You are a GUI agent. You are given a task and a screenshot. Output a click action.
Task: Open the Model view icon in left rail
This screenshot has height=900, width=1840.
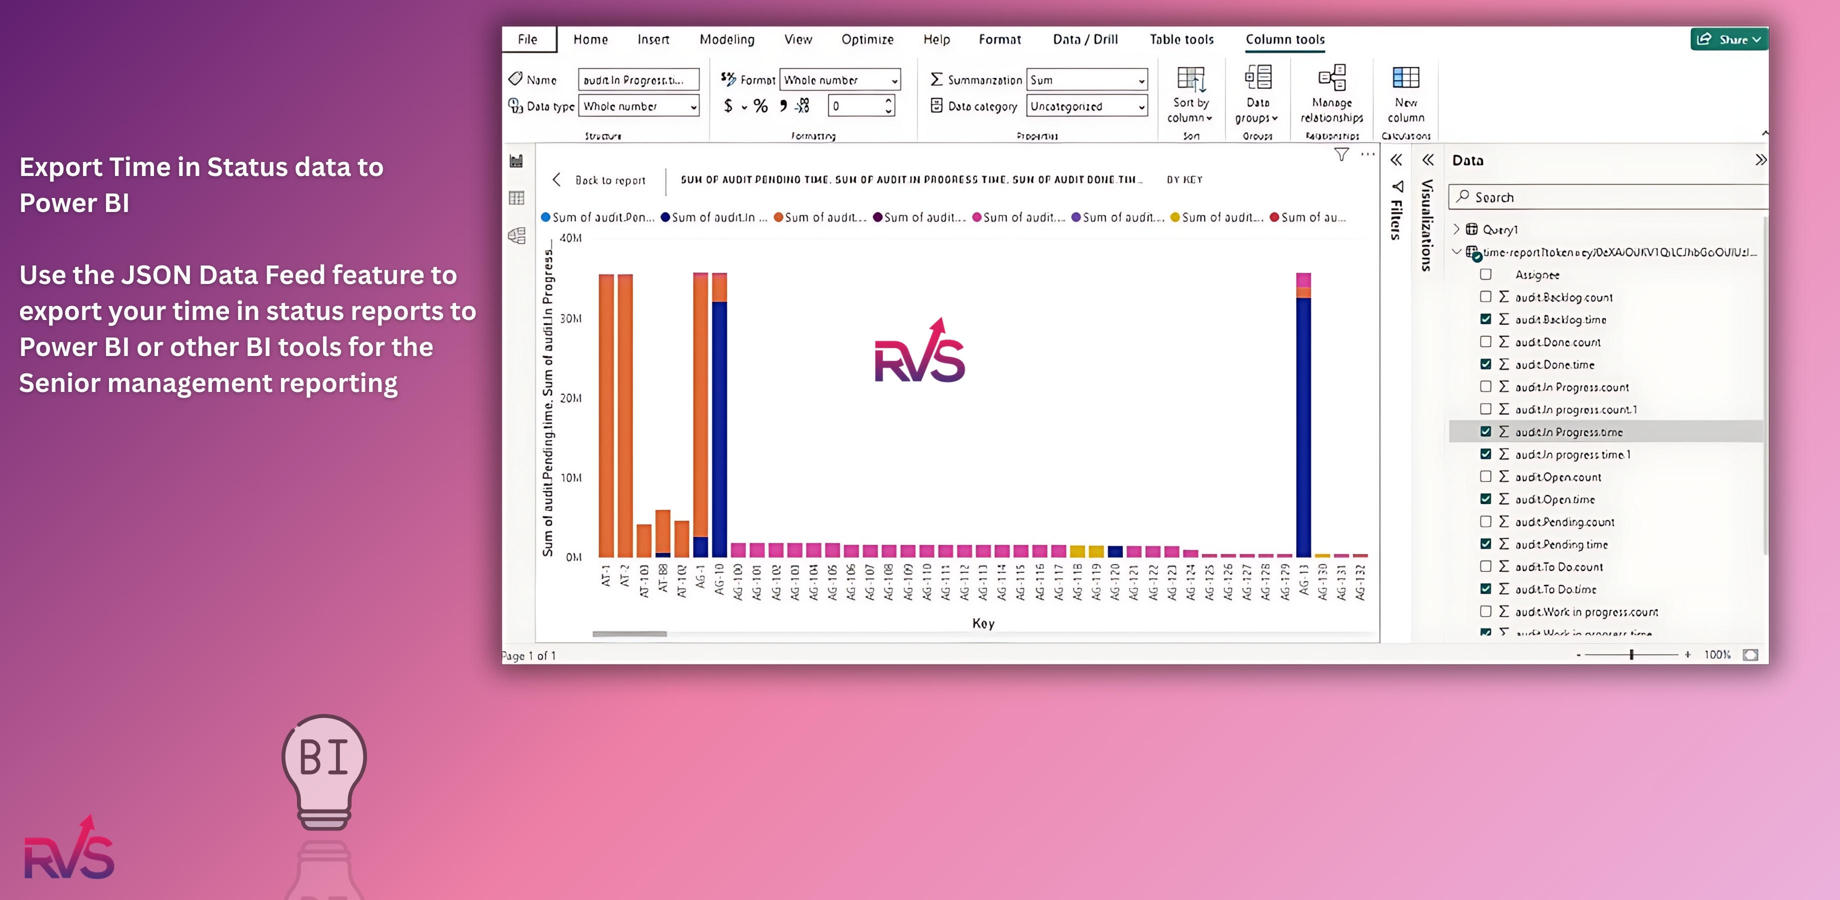(x=516, y=236)
